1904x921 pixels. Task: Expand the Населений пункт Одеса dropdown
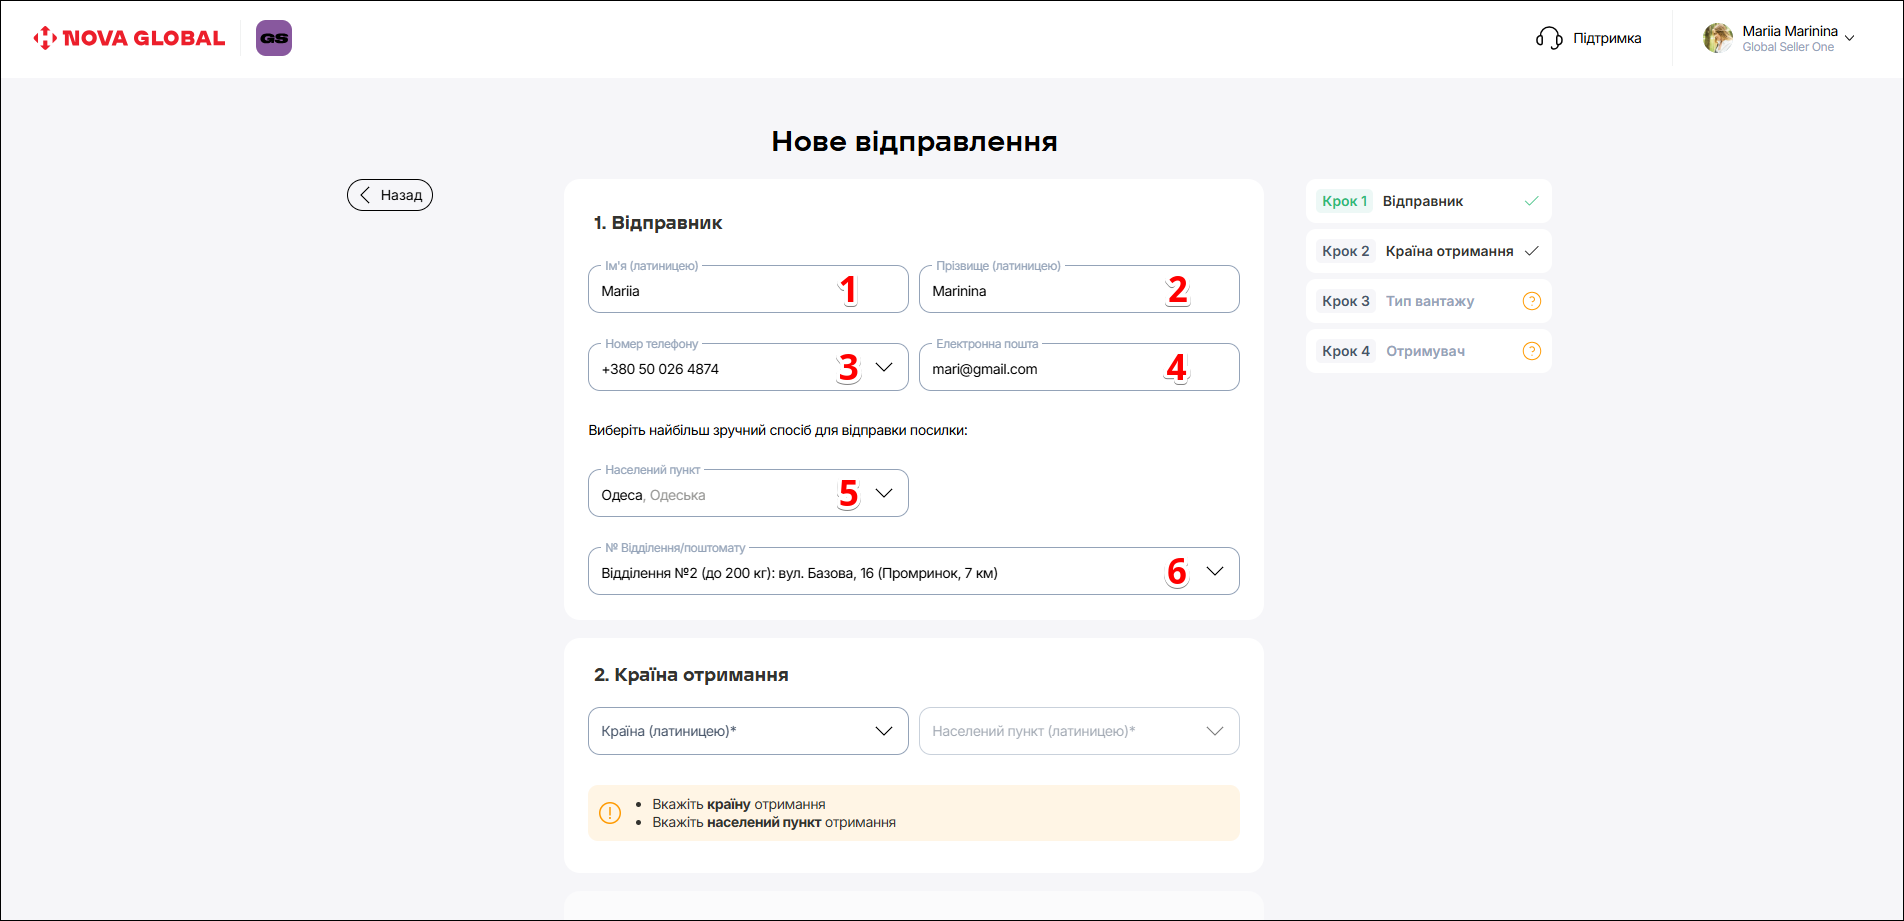coord(884,493)
